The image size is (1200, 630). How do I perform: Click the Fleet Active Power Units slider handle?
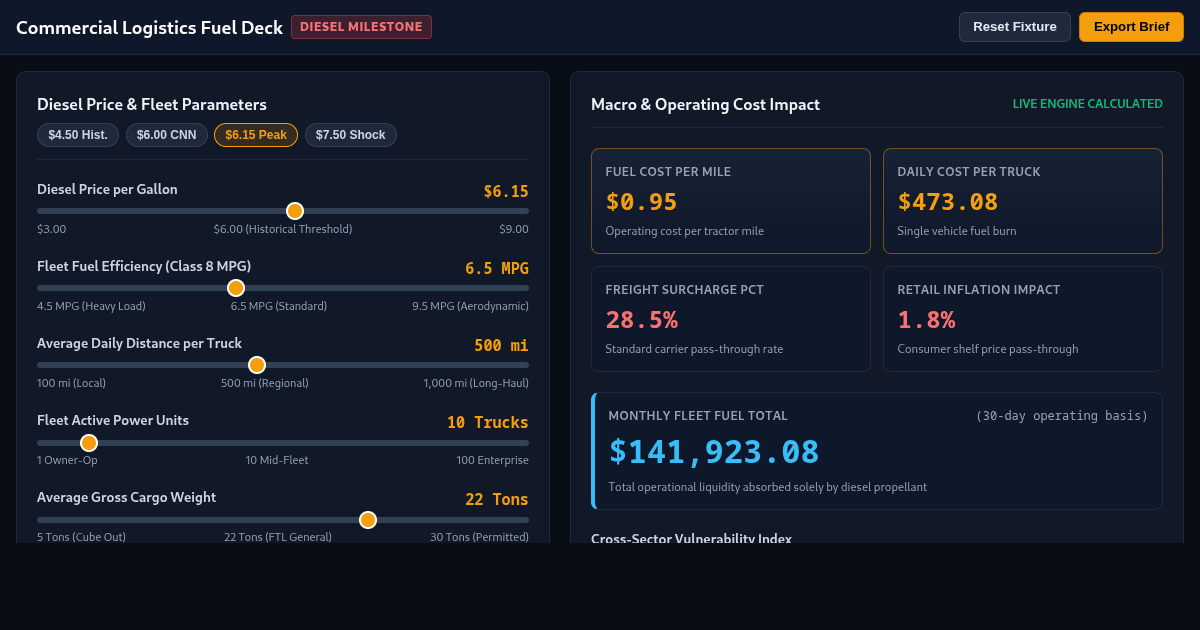point(89,443)
